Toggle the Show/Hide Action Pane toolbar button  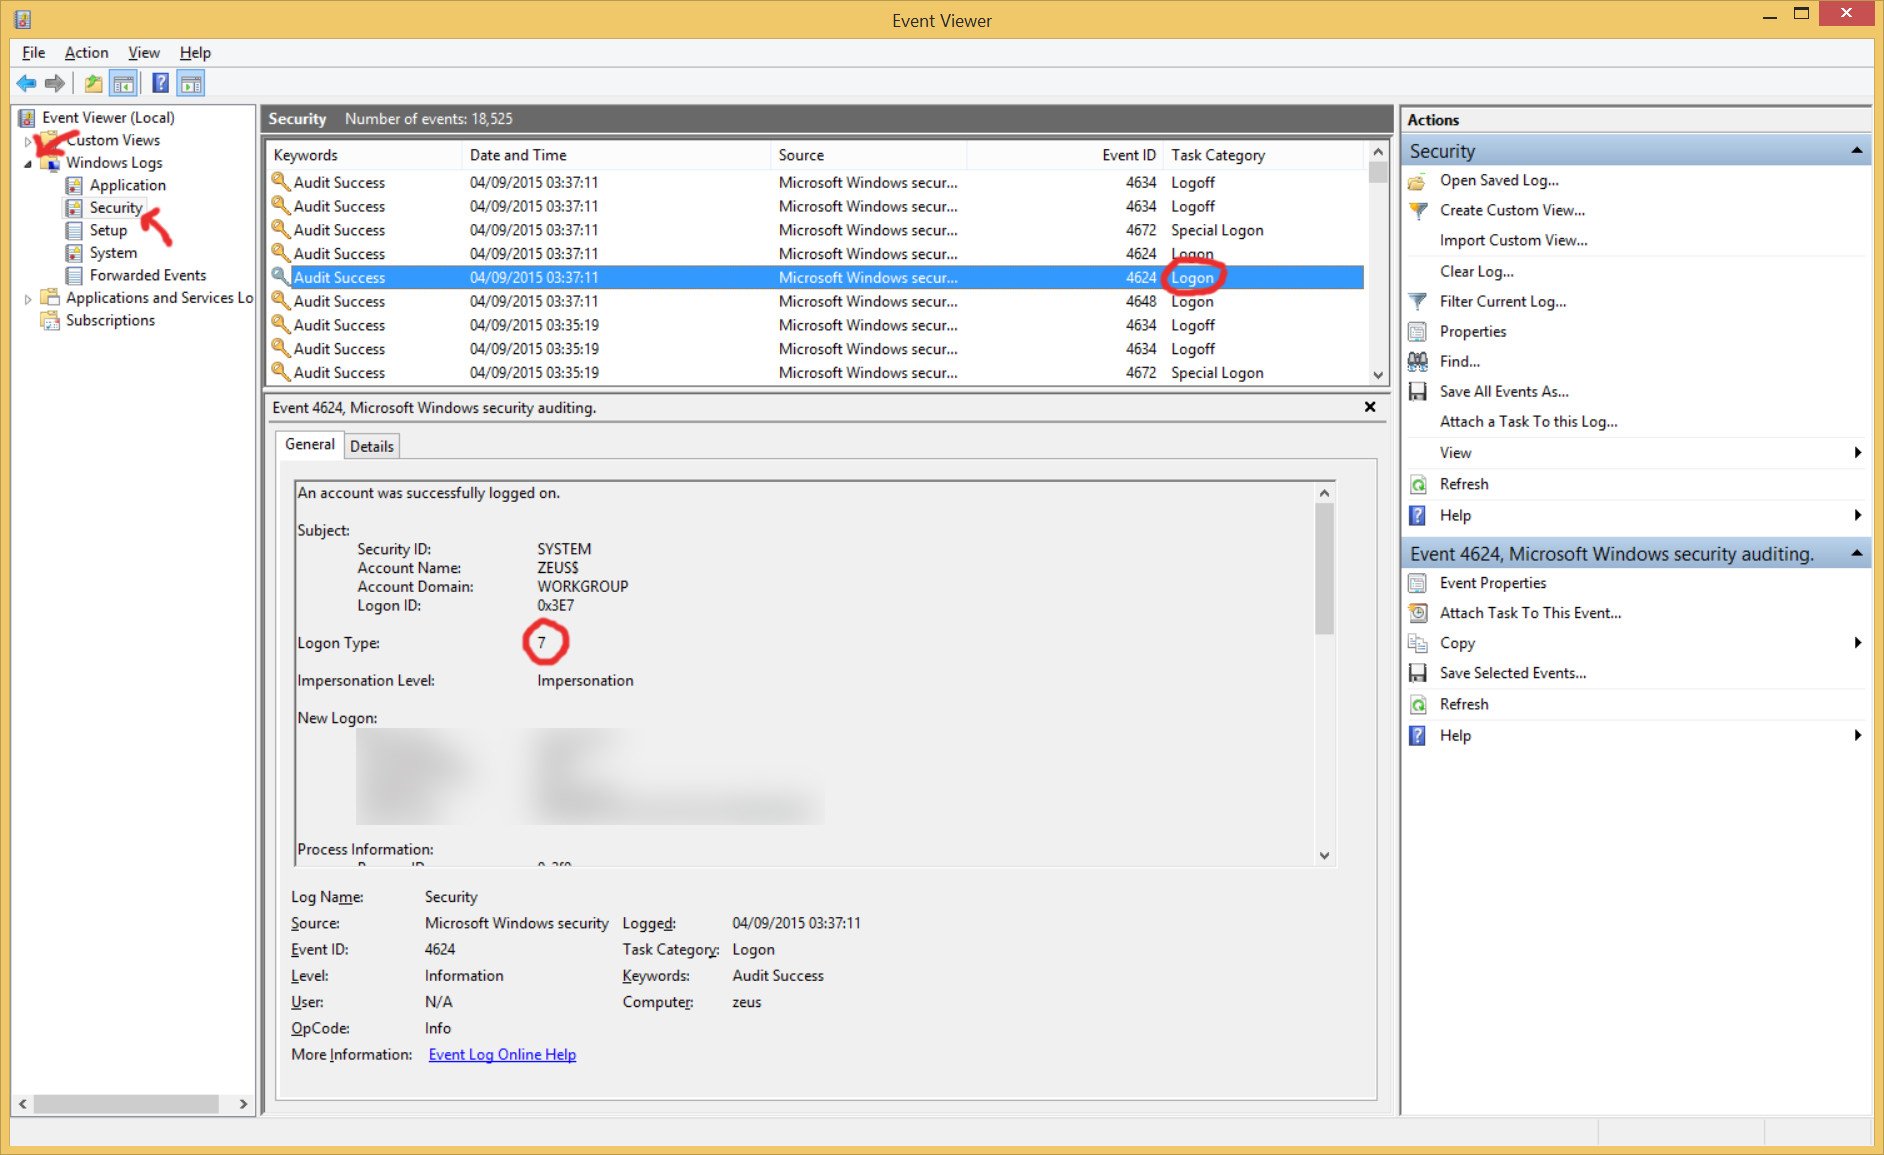coord(191,84)
